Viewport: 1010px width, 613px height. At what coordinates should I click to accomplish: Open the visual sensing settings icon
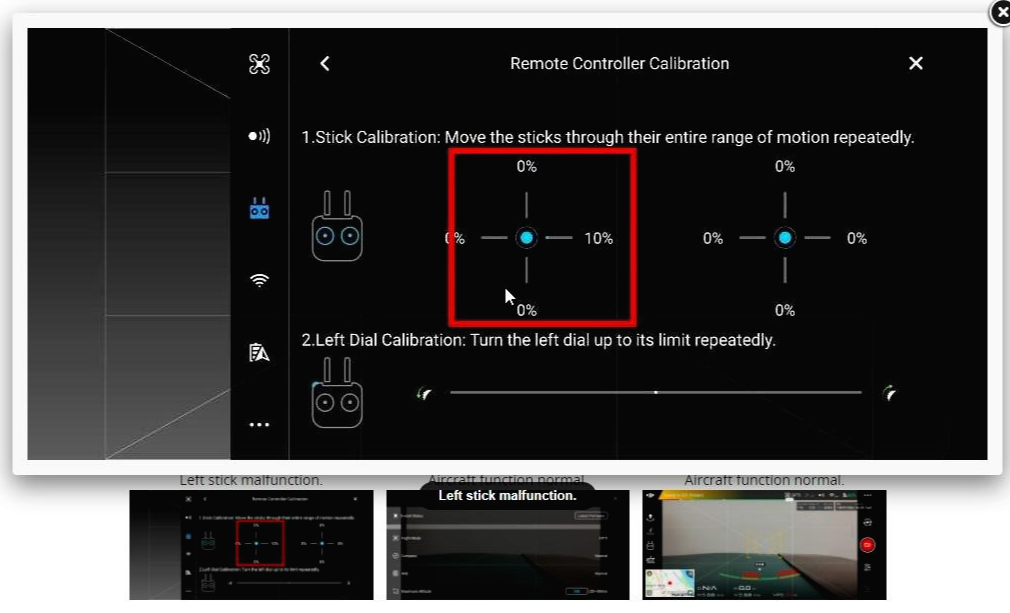coord(259,136)
